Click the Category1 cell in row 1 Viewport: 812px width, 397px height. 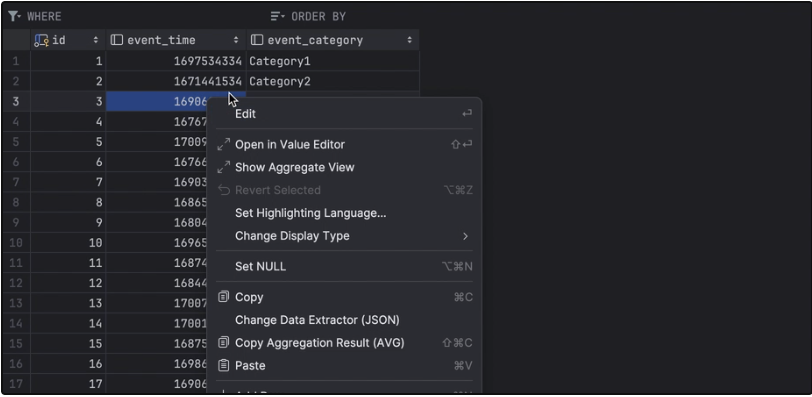coord(332,61)
